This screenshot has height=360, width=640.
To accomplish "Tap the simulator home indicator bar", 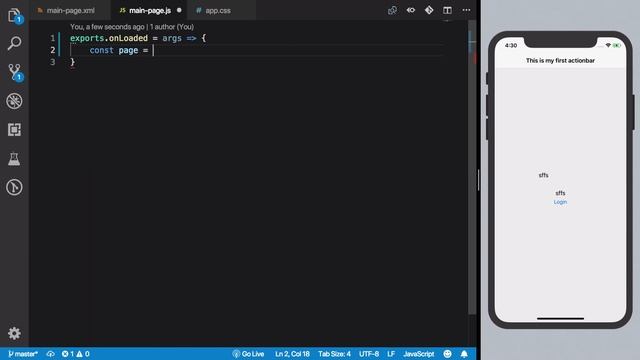I will (560, 318).
